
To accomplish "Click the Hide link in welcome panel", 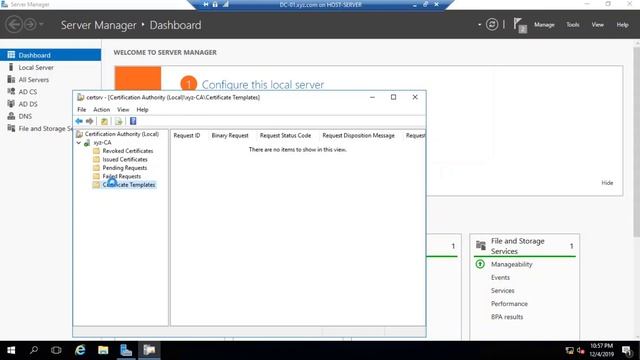I will pos(607,183).
